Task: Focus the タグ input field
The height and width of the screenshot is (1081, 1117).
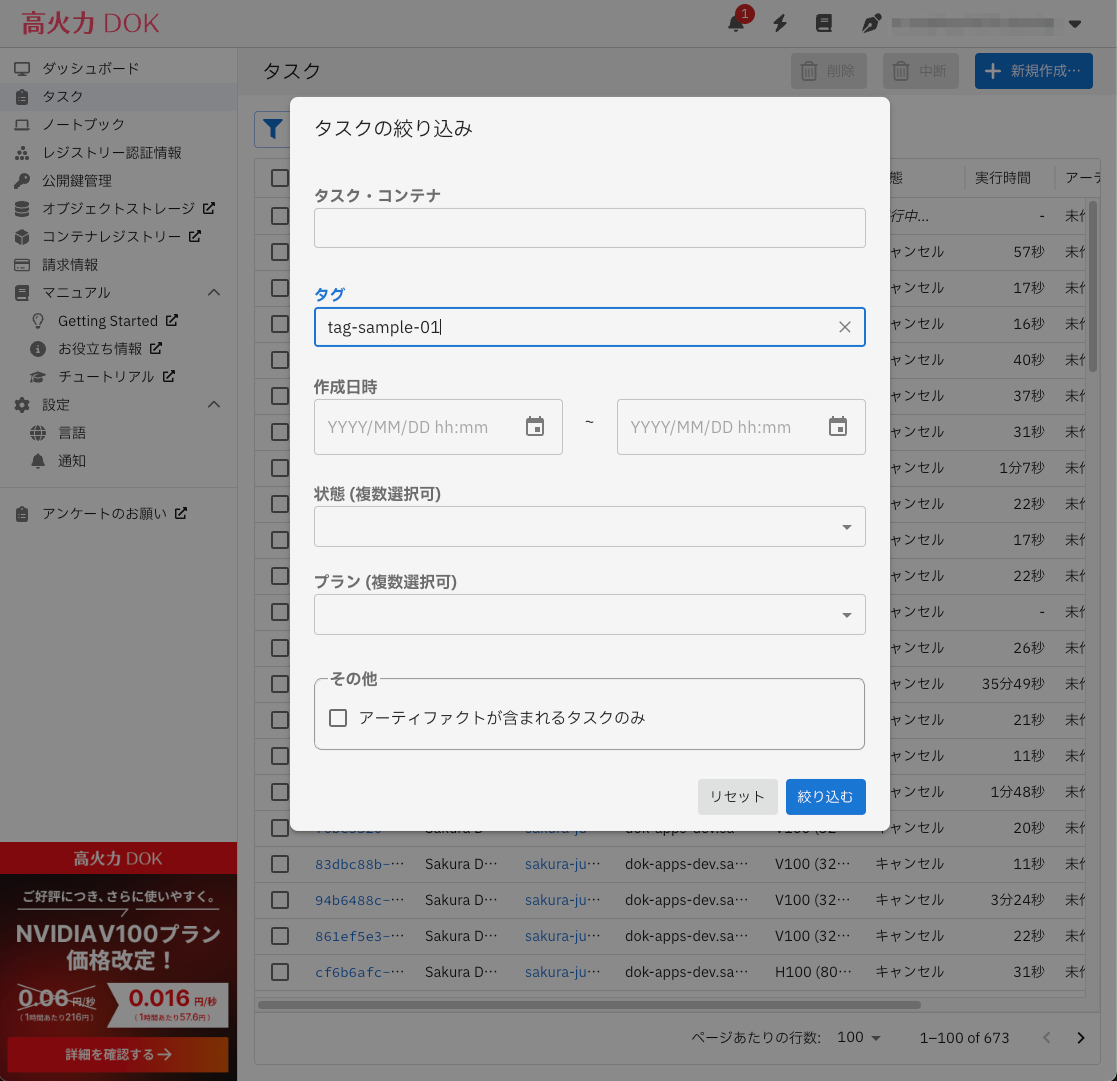Action: [590, 327]
